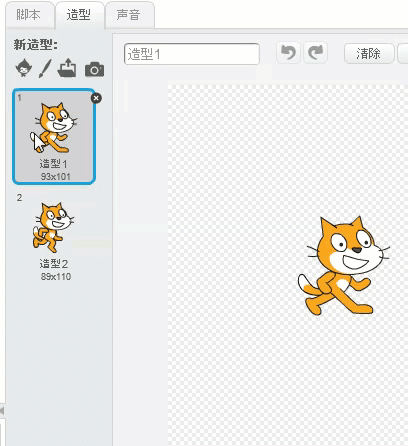The height and width of the screenshot is (446, 408).
Task: Click the cat sprite on the canvas
Action: click(x=343, y=265)
